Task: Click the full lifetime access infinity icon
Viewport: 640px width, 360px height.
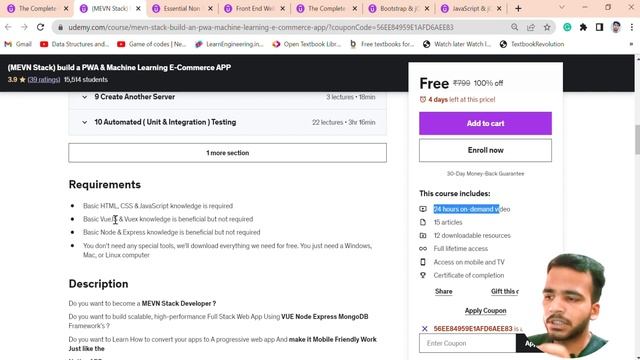Action: (x=423, y=249)
